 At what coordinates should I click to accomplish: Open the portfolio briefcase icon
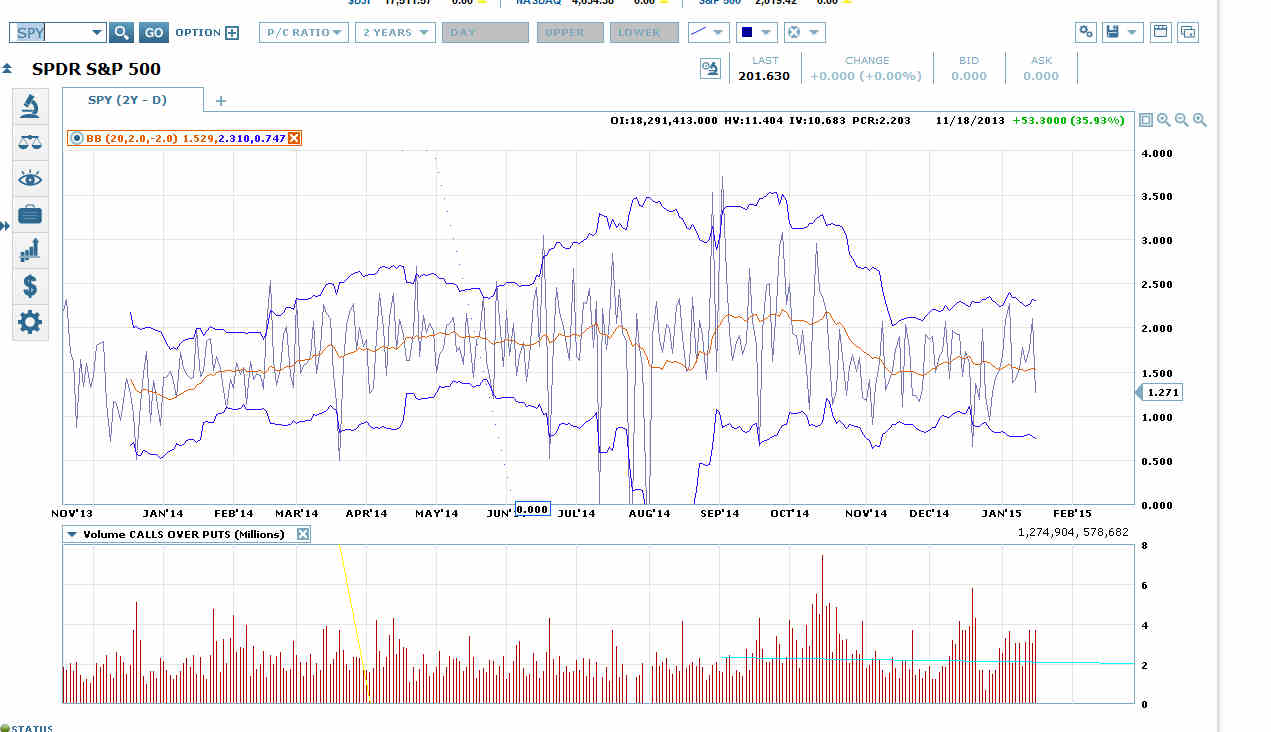pos(30,214)
